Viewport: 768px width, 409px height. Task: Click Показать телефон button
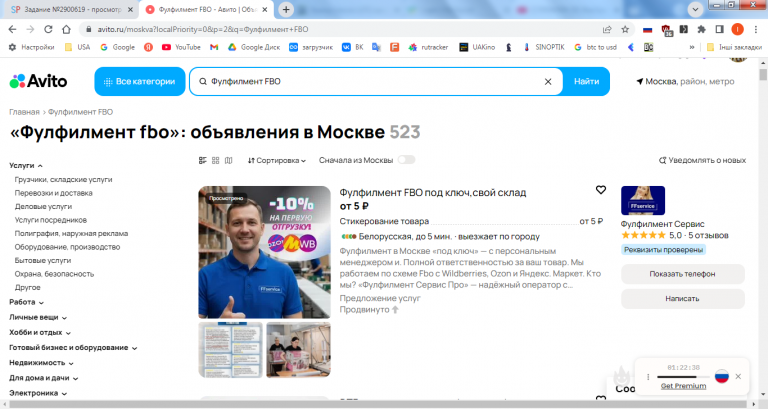[x=682, y=274]
